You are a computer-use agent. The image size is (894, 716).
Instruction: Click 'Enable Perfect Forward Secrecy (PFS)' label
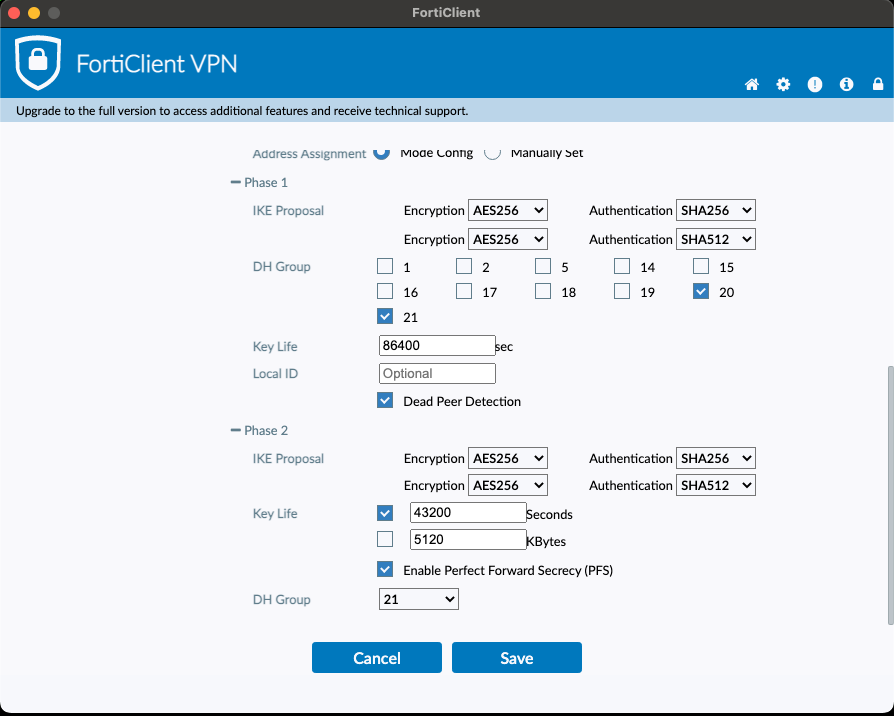click(x=508, y=570)
